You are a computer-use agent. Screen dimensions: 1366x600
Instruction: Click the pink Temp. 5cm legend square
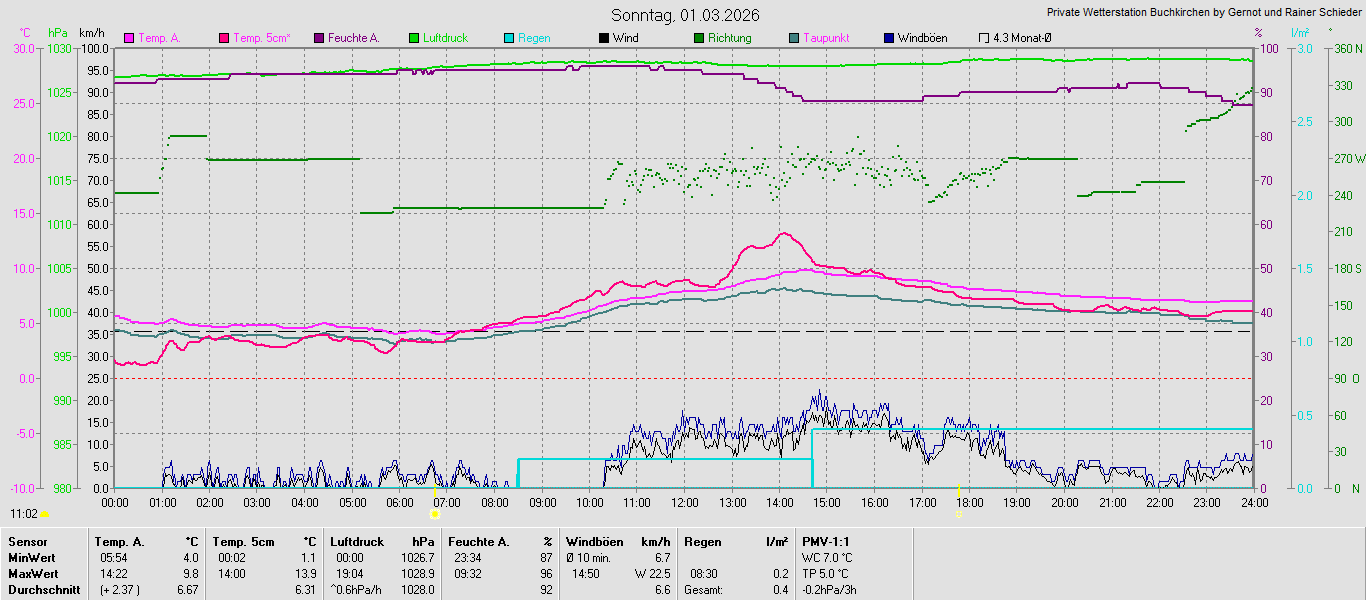coord(224,38)
